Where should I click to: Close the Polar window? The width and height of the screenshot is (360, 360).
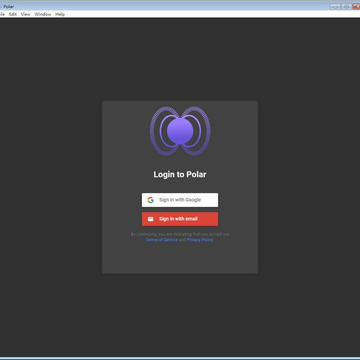tap(356, 6)
